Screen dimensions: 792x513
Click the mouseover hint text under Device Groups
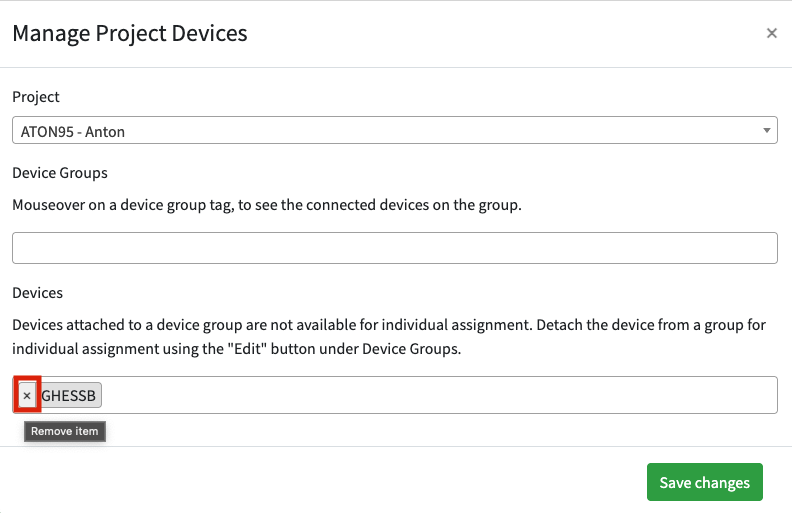coord(266,205)
